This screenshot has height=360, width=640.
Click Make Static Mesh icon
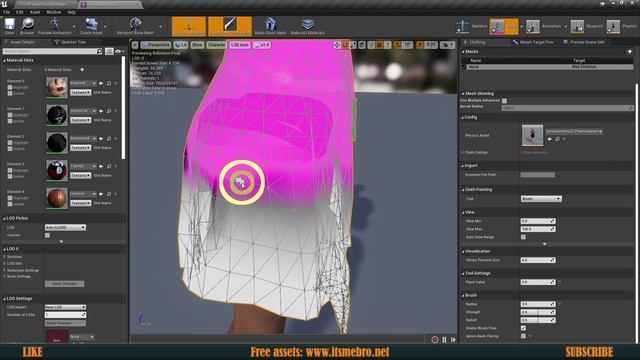coord(270,24)
